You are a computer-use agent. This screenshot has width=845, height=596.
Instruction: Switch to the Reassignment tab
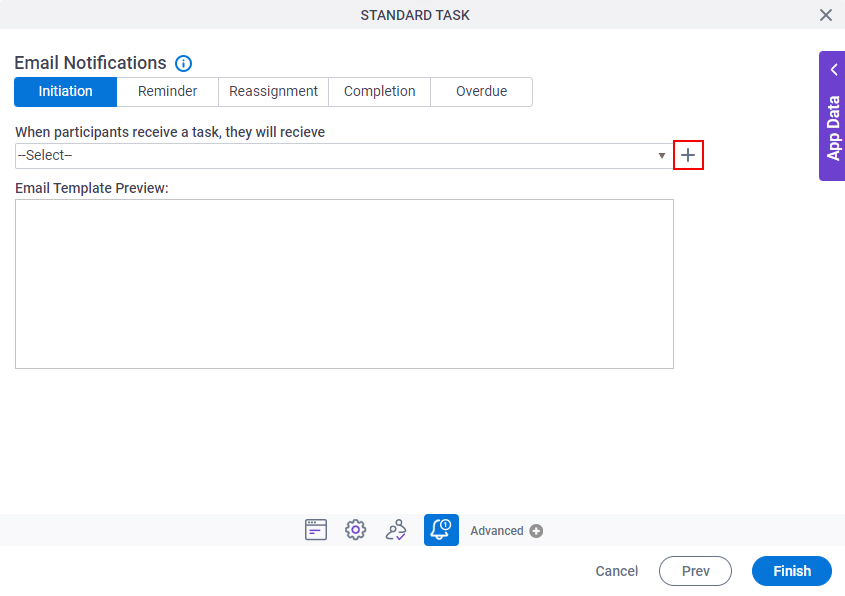[273, 92]
